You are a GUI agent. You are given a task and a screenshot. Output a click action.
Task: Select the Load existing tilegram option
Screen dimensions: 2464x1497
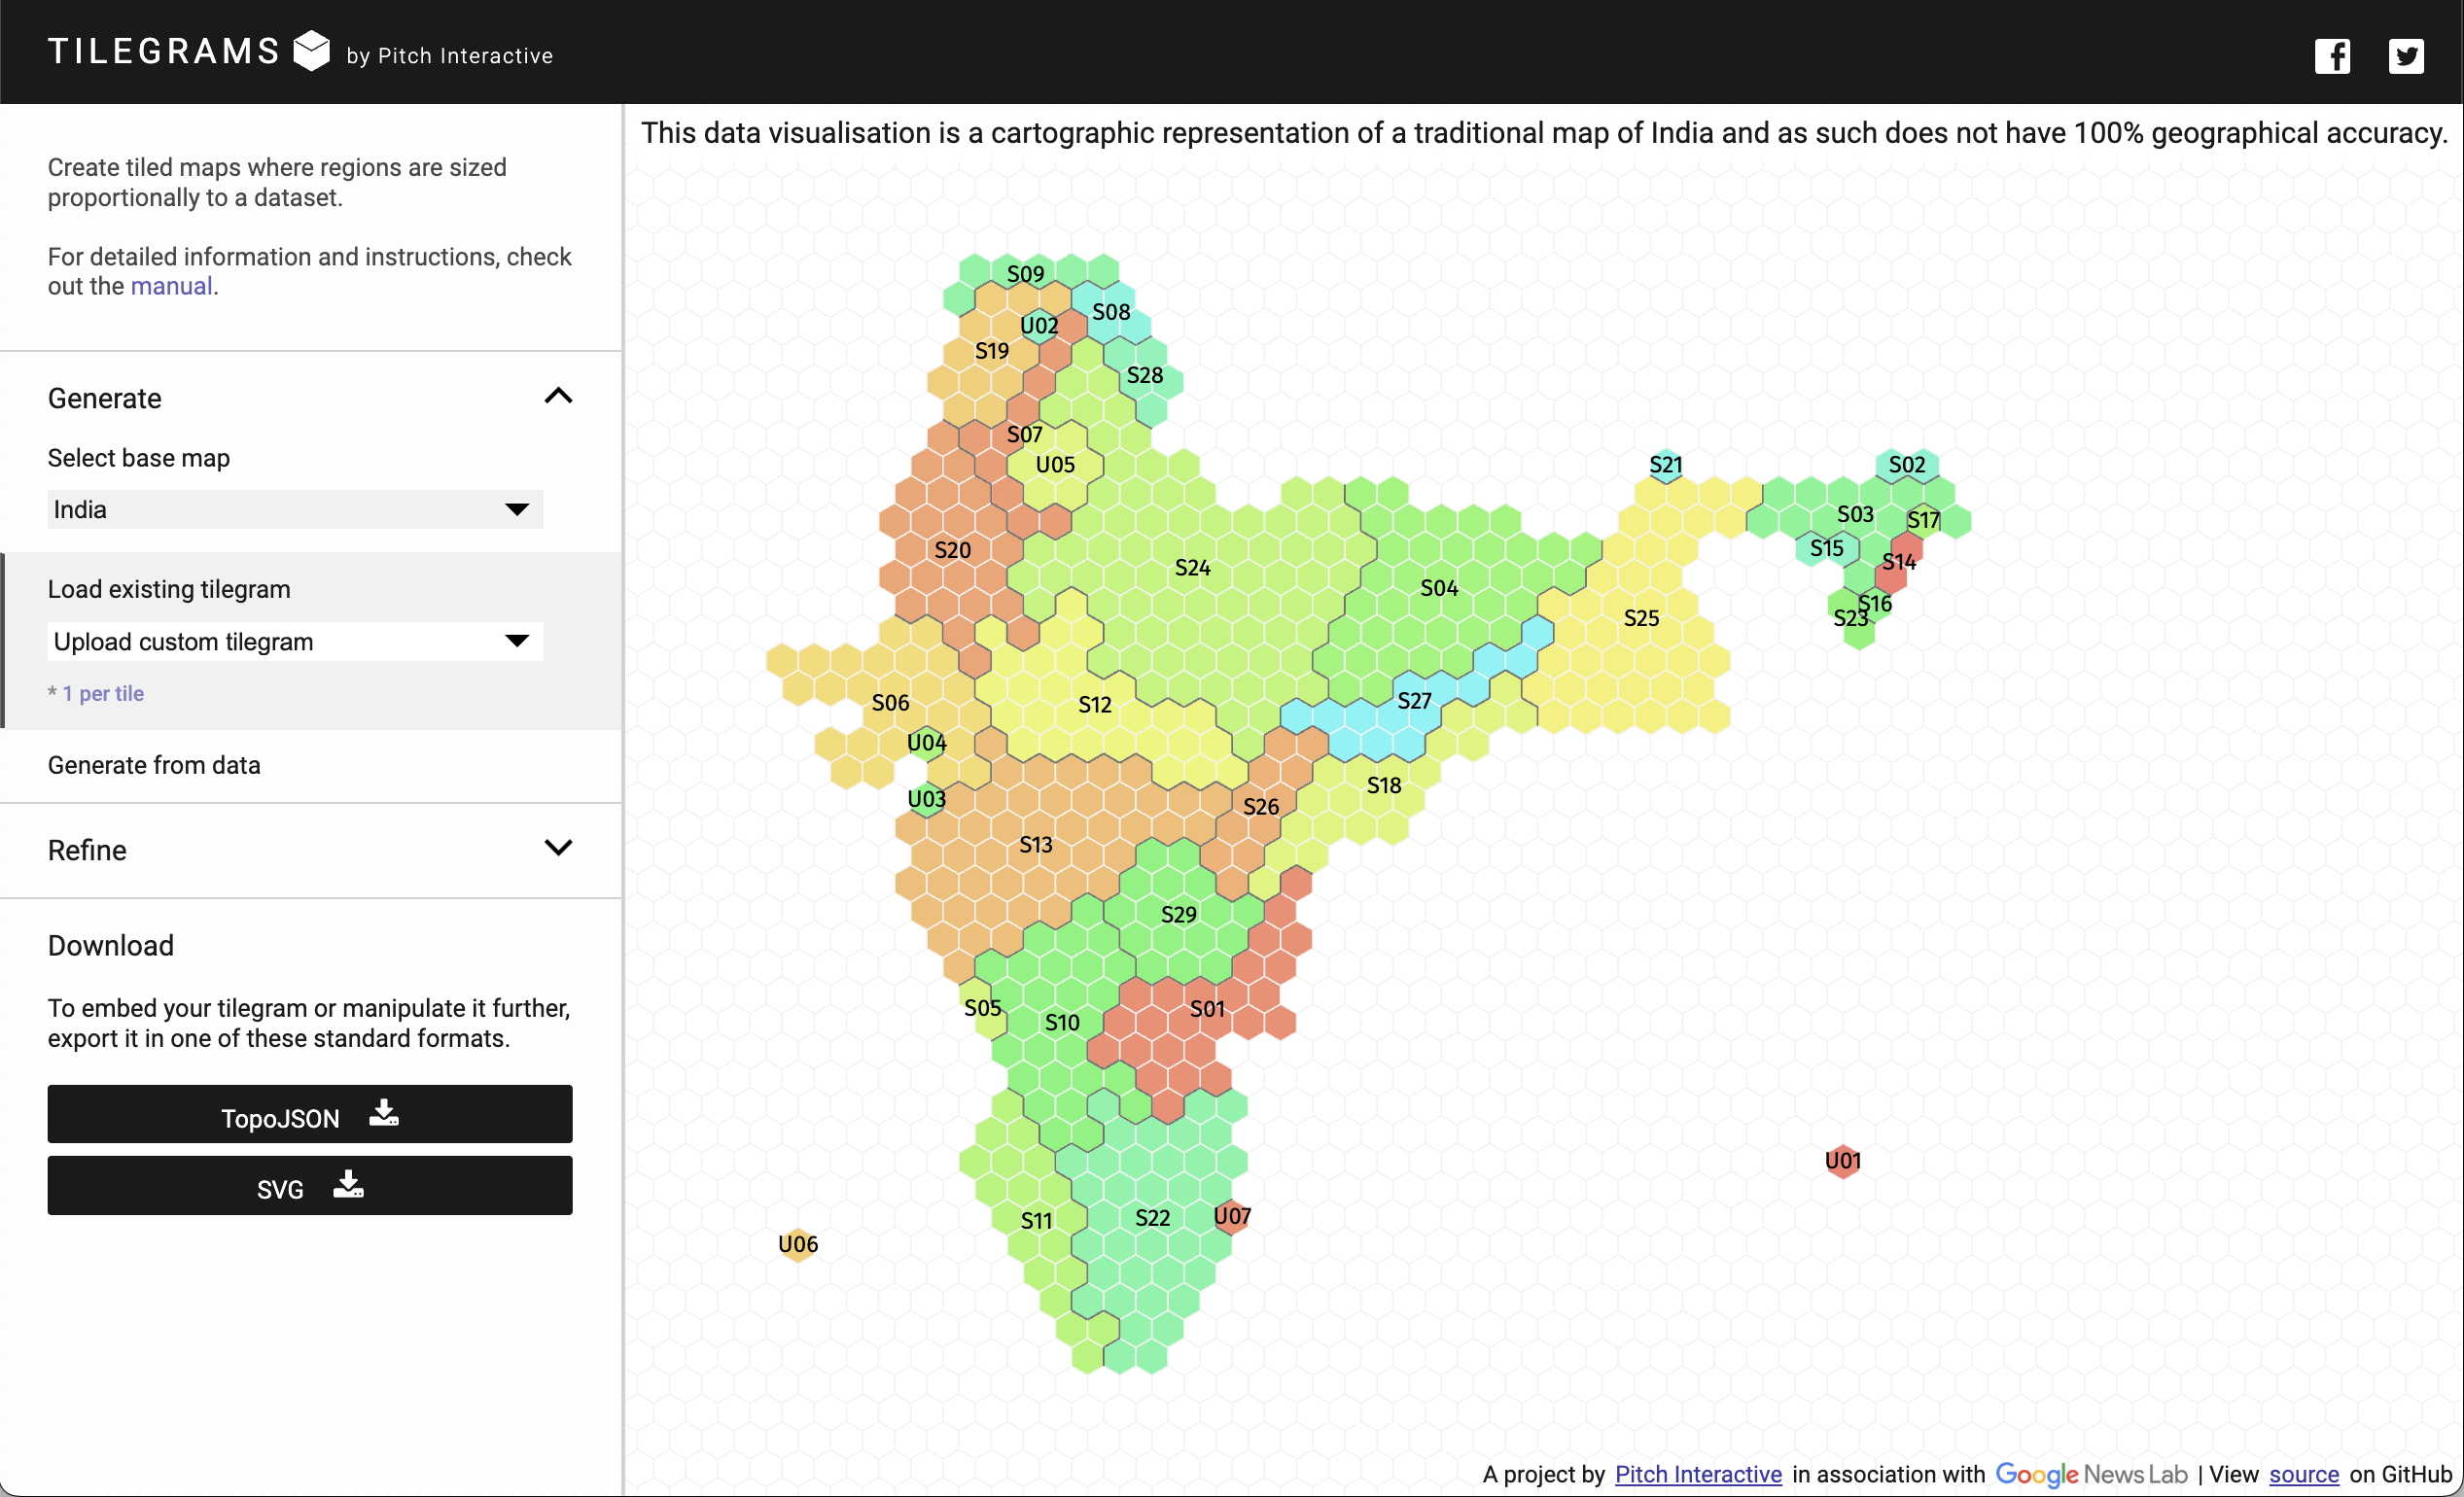(x=169, y=589)
